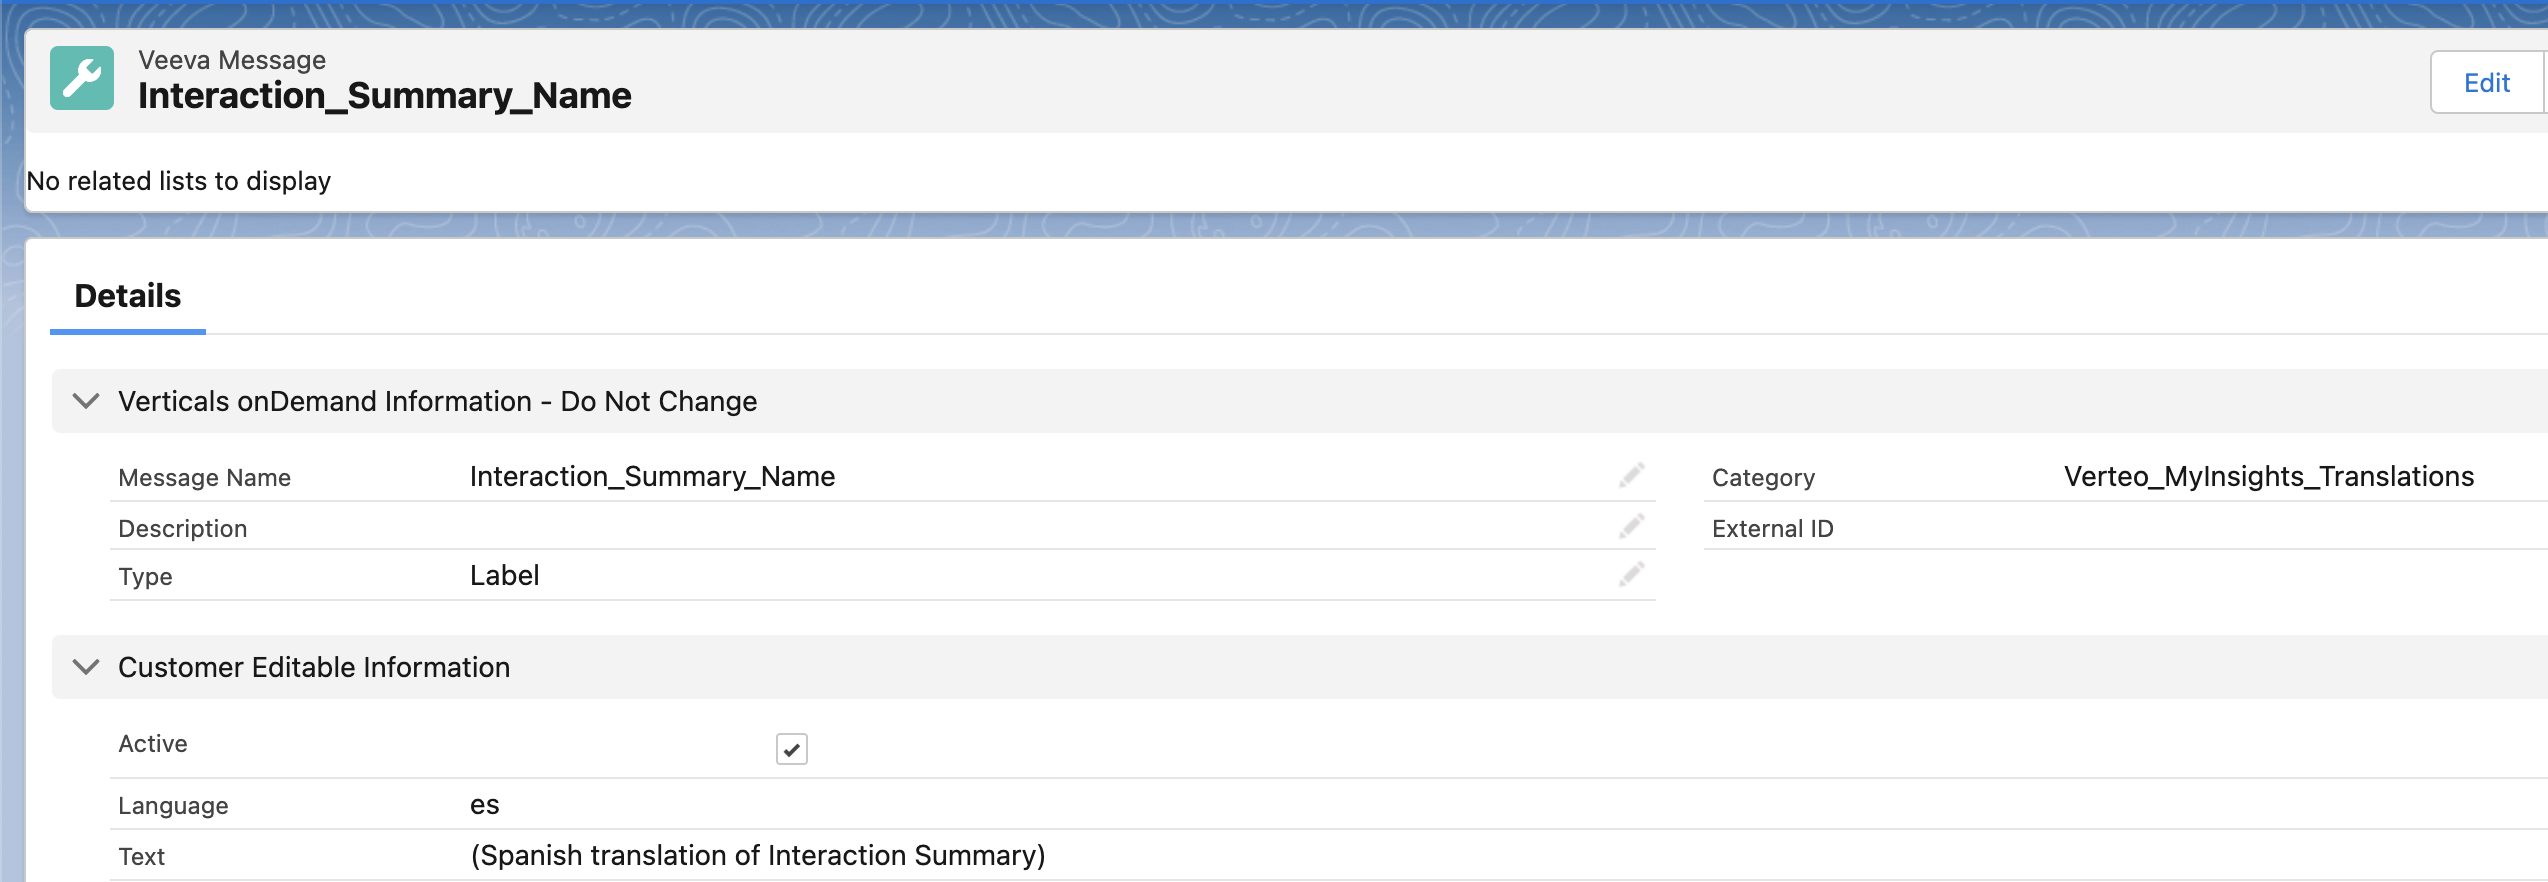
Task: Toggle the Active checkbox
Action: pos(791,748)
